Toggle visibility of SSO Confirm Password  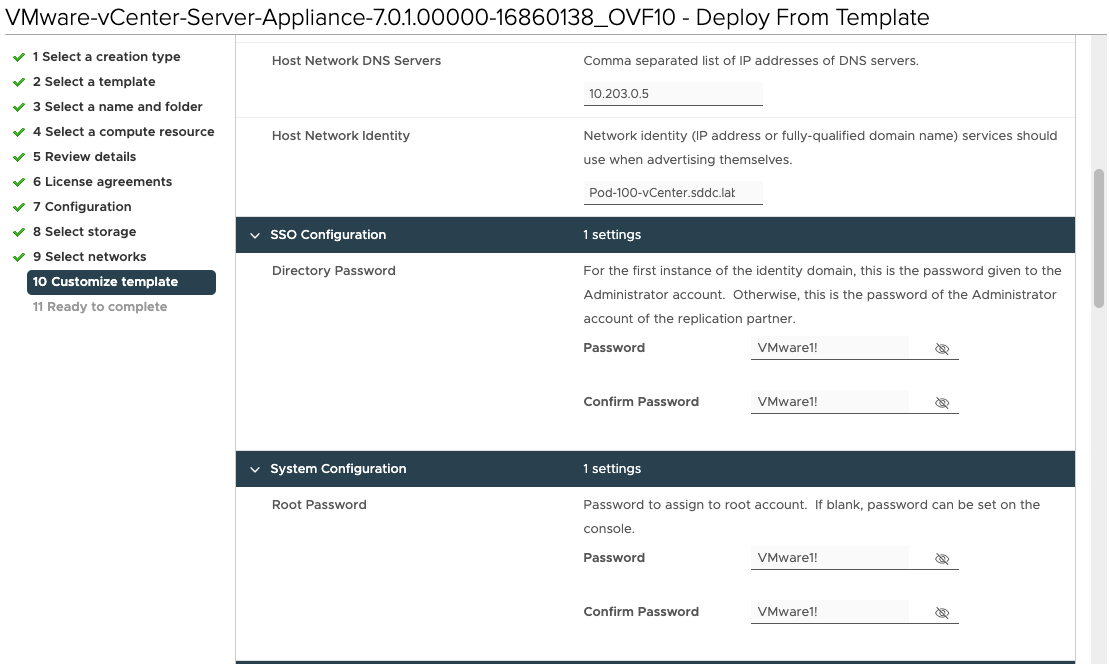(941, 403)
